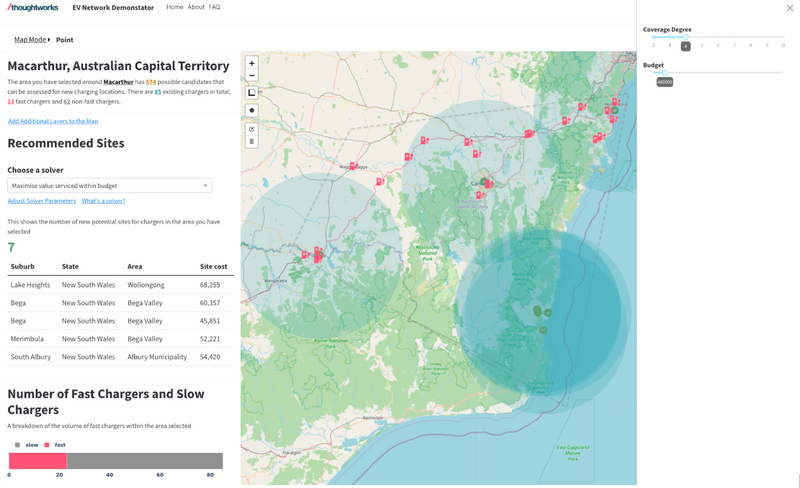Set Coverage Degree to step 7
The image size is (800, 488).
point(734,37)
